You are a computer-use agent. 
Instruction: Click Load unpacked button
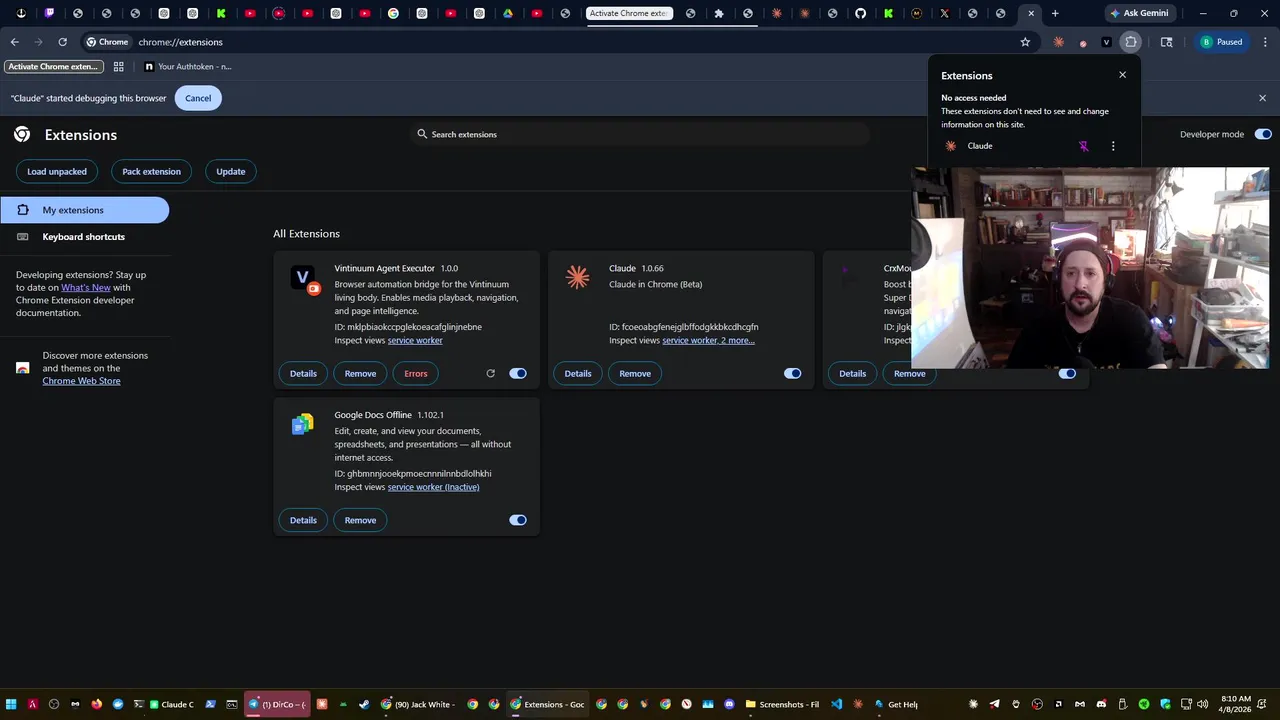point(57,171)
